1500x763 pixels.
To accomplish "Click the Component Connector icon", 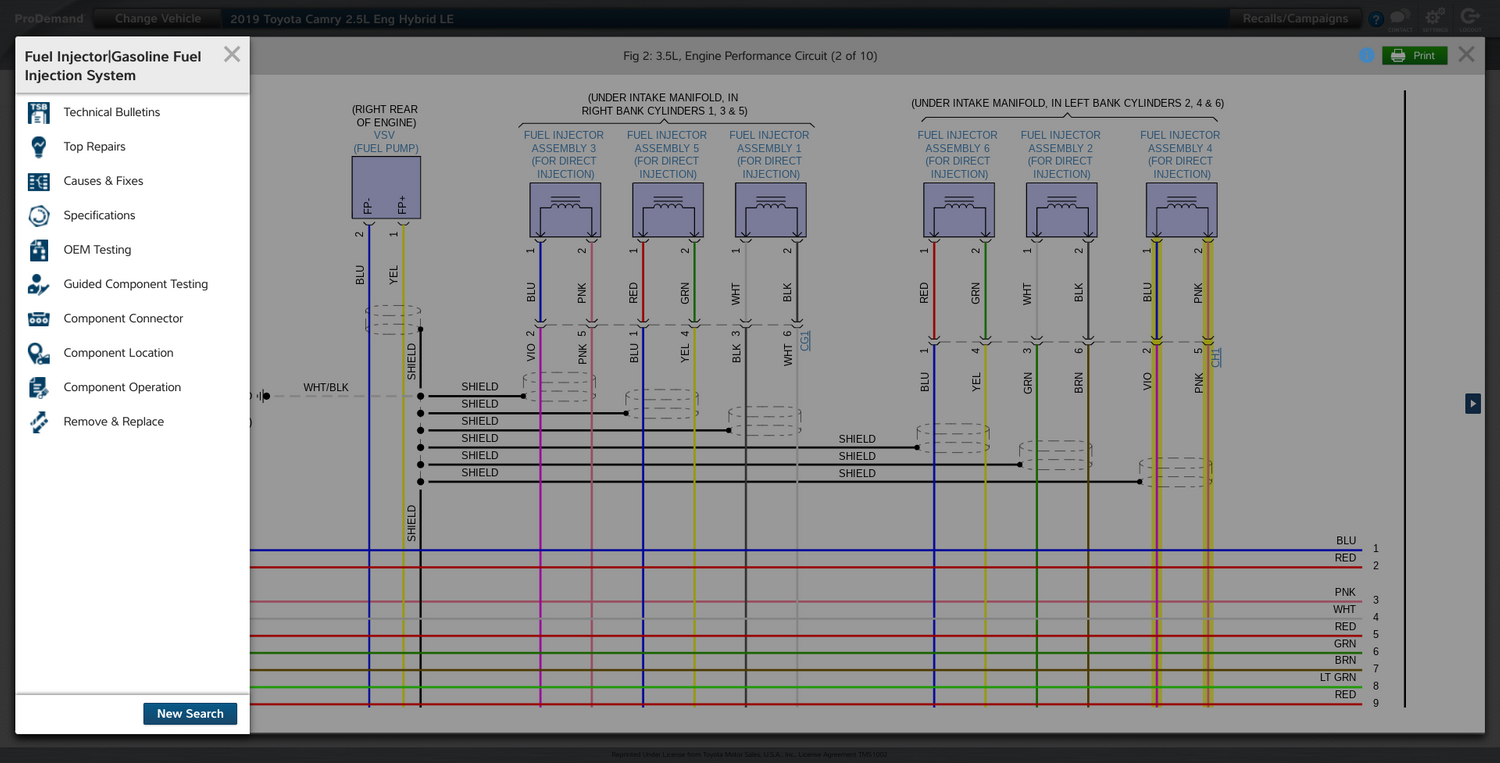I will coord(39,319).
